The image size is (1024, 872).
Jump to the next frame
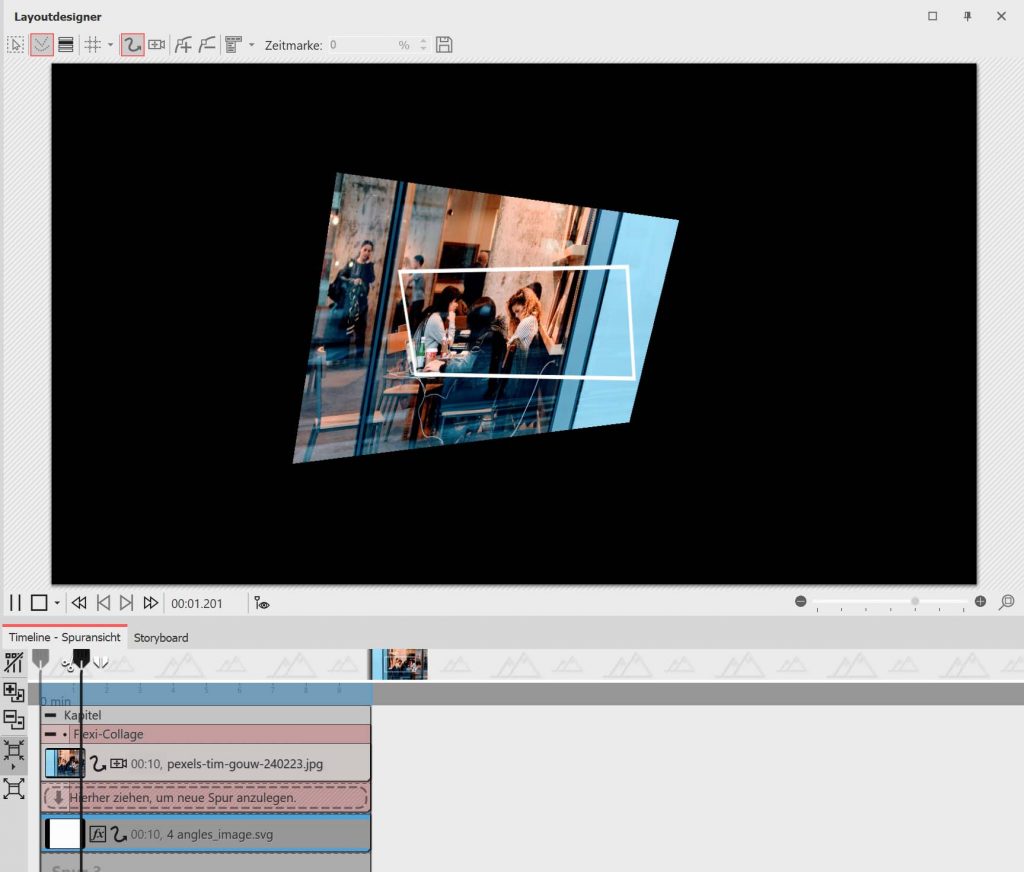coord(126,603)
